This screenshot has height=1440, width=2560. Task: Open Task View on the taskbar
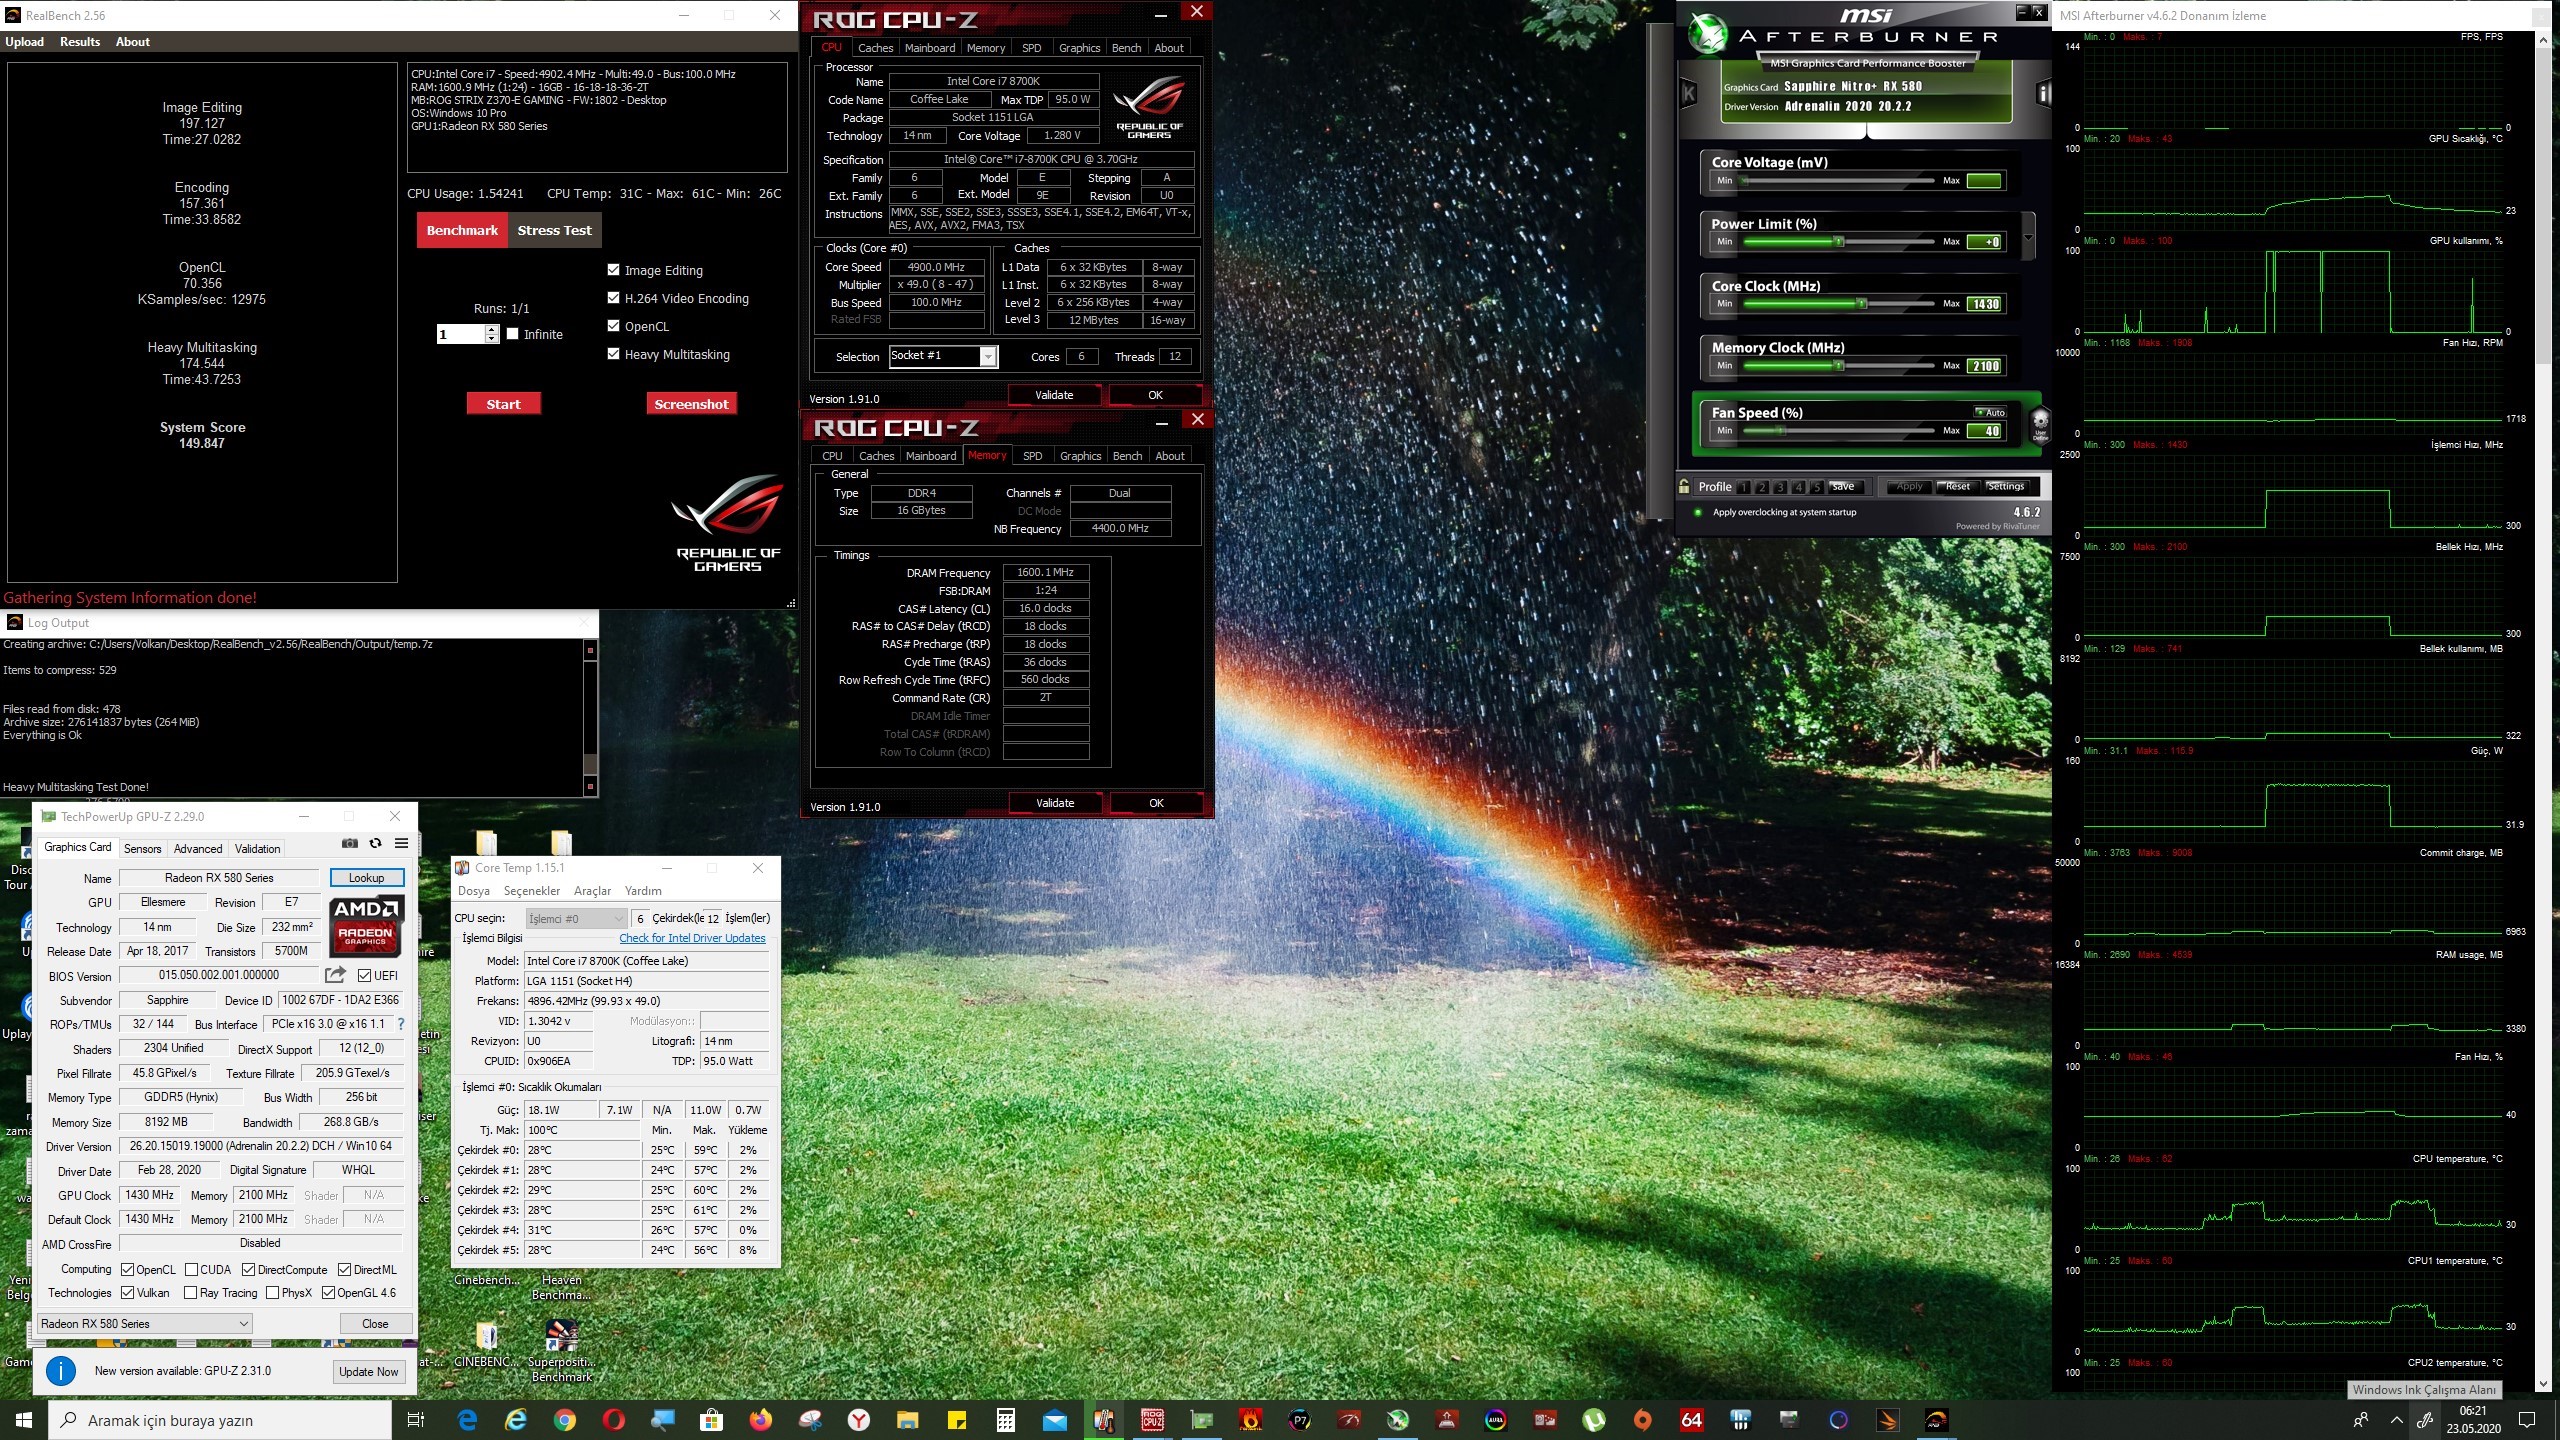pyautogui.click(x=416, y=1420)
